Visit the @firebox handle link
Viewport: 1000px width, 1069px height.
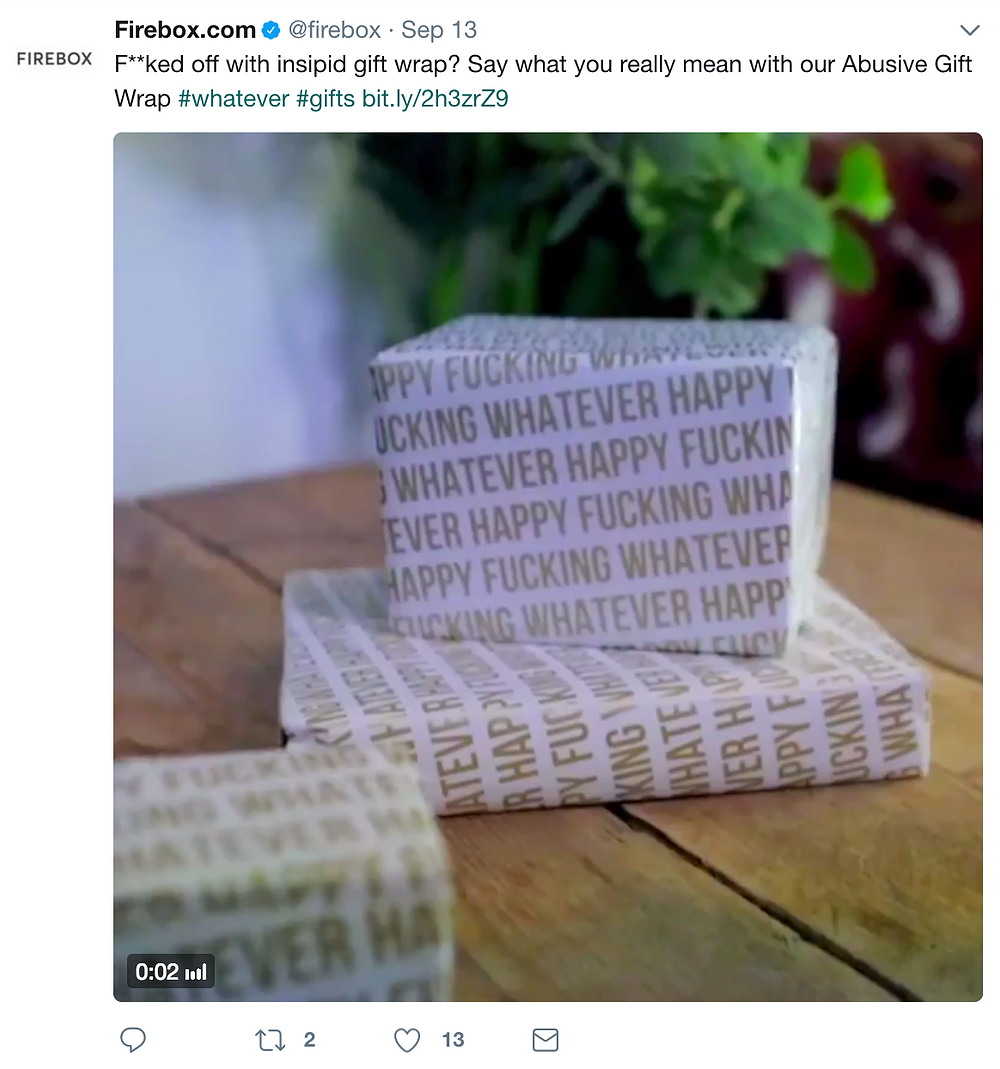(335, 30)
